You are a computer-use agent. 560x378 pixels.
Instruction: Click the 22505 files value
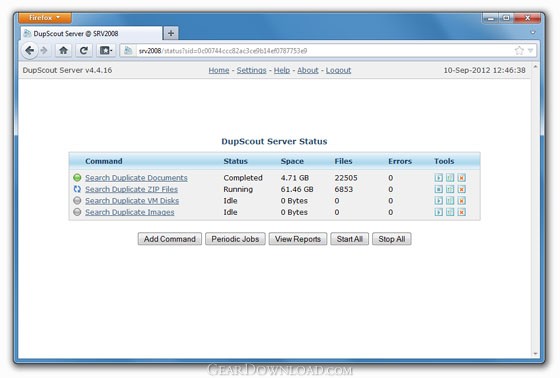[x=346, y=178]
